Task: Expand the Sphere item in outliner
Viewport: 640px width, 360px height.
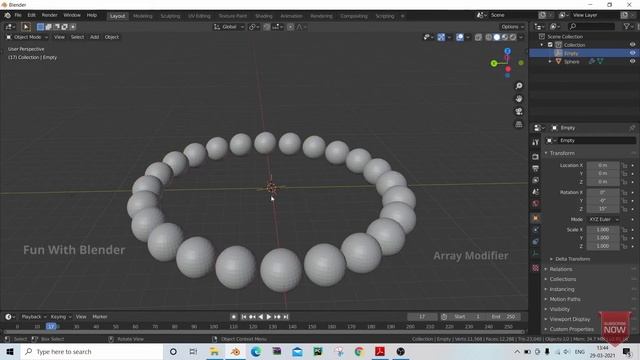Action: pos(550,61)
